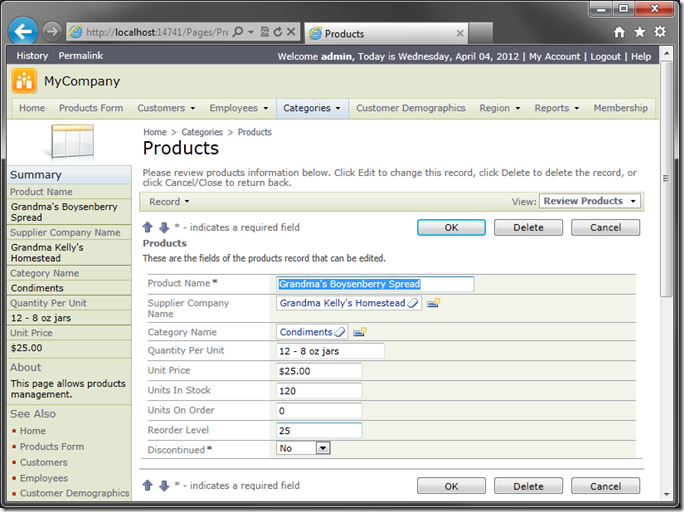
Task: Open the View Review Products dropdown
Action: point(590,201)
